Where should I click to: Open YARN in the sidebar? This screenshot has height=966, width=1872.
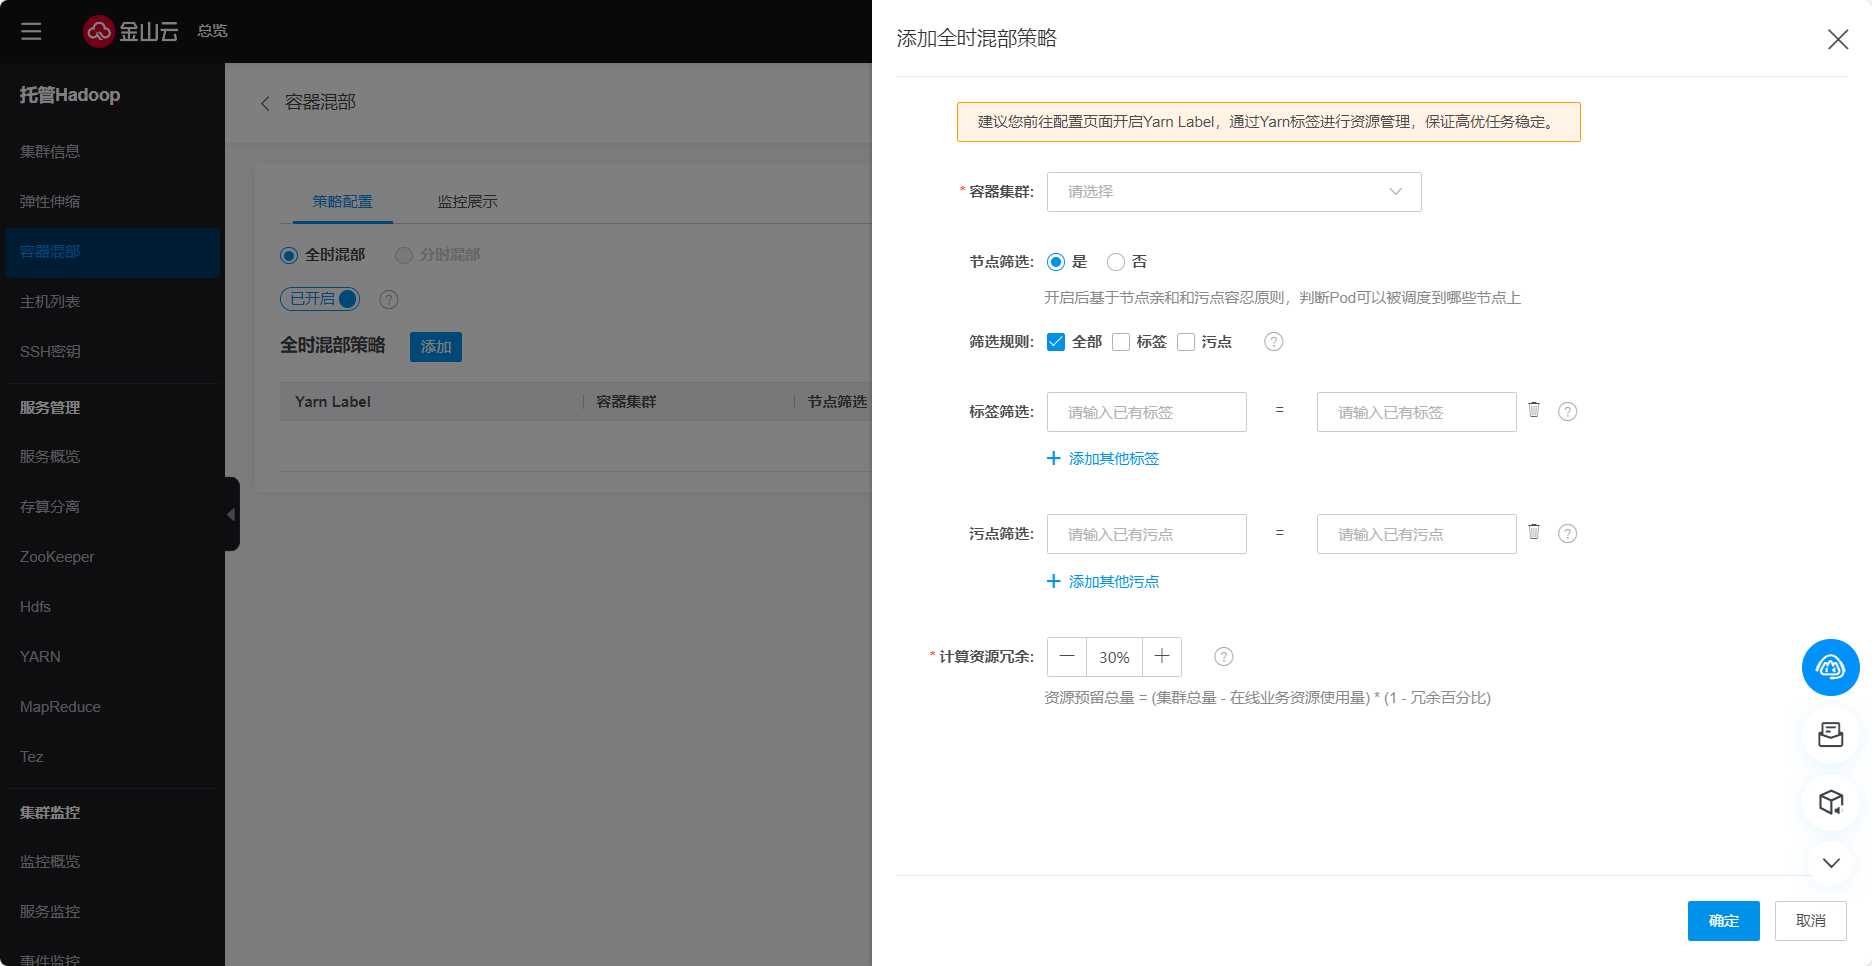(40, 657)
